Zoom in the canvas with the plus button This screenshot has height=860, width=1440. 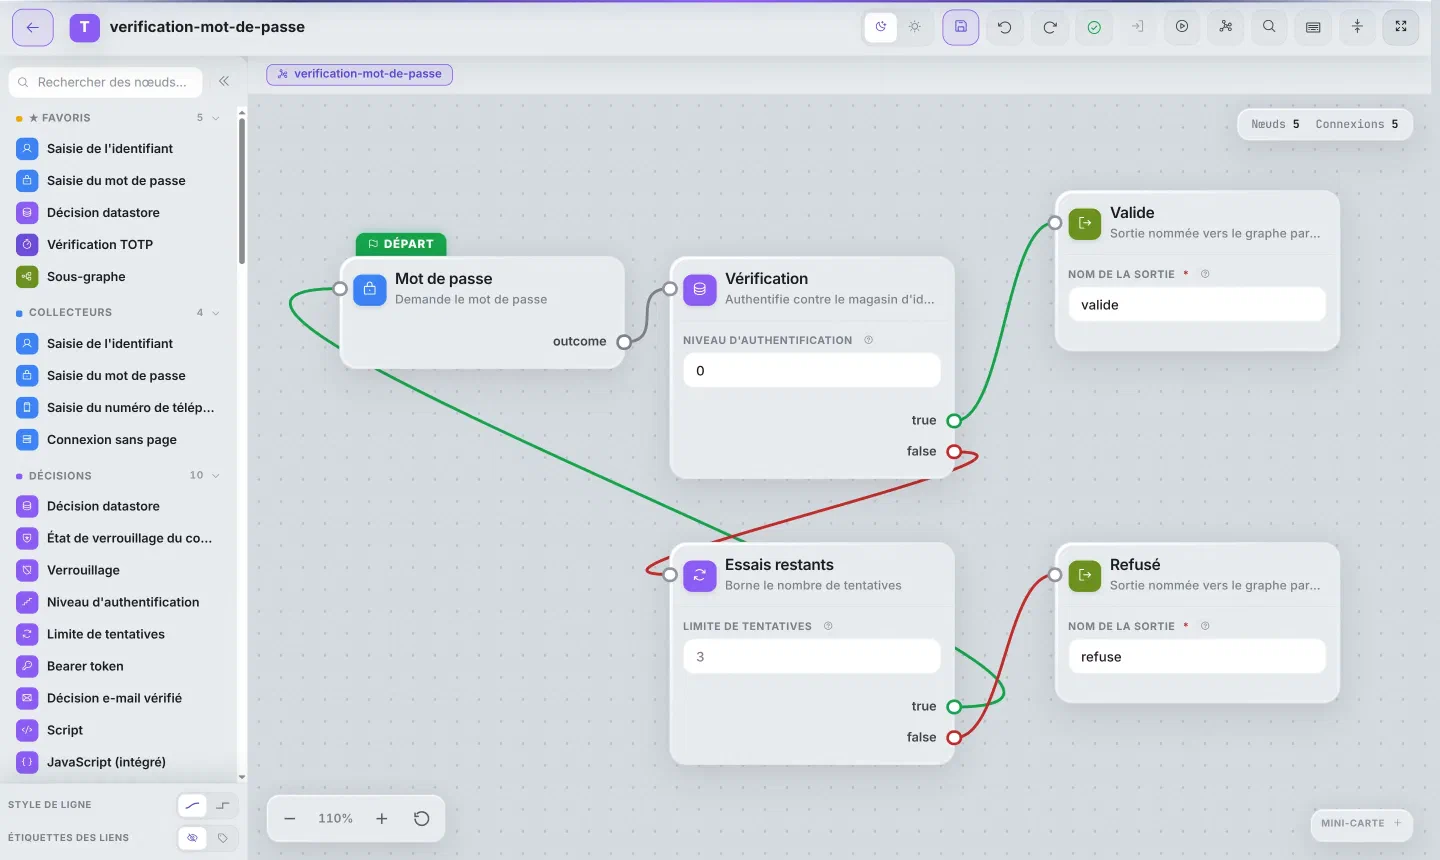(382, 818)
